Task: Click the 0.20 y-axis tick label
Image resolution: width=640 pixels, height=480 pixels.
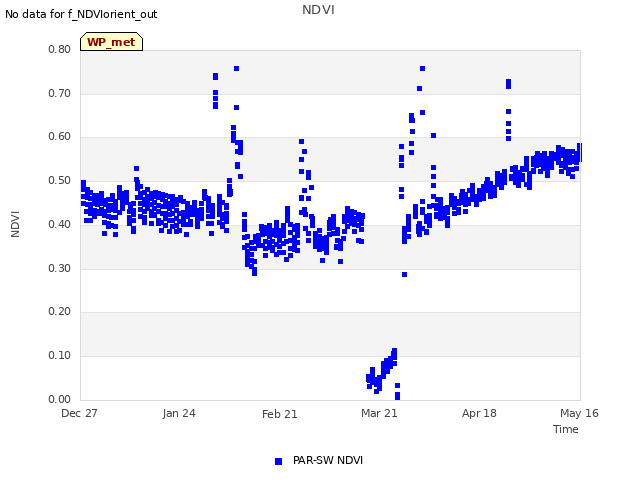Action: (60, 311)
